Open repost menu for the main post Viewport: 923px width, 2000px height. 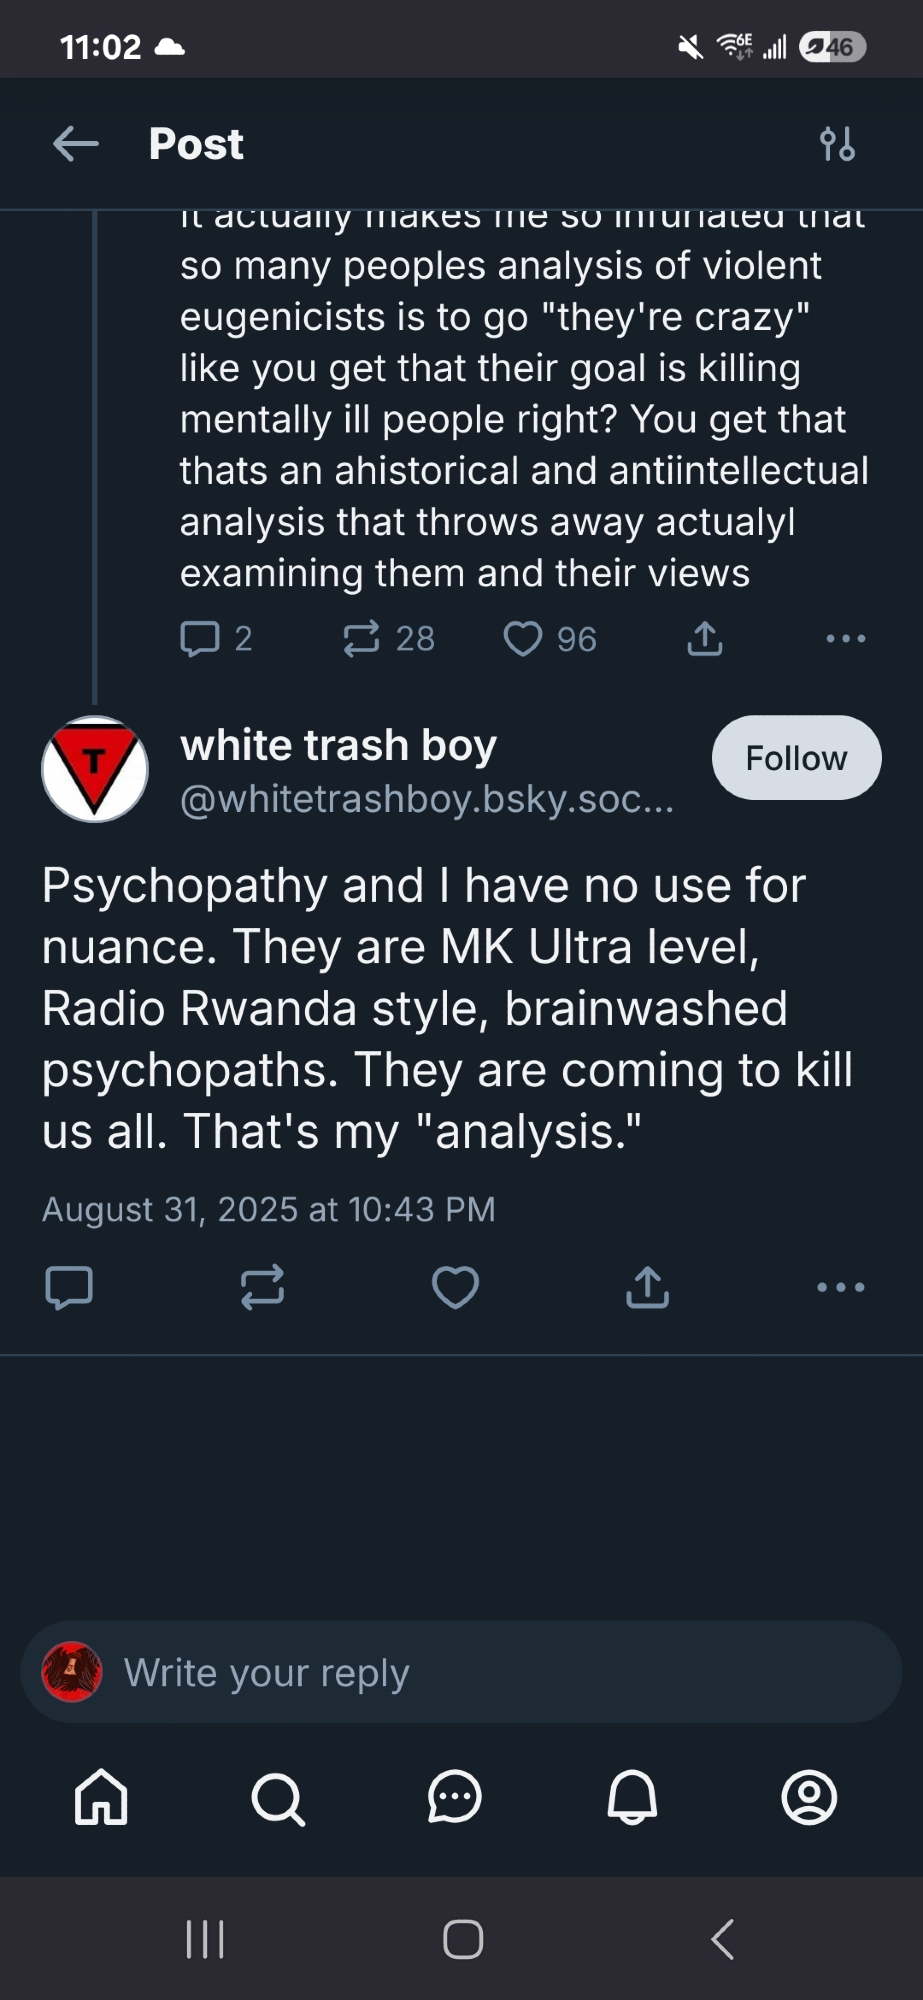(x=262, y=1287)
